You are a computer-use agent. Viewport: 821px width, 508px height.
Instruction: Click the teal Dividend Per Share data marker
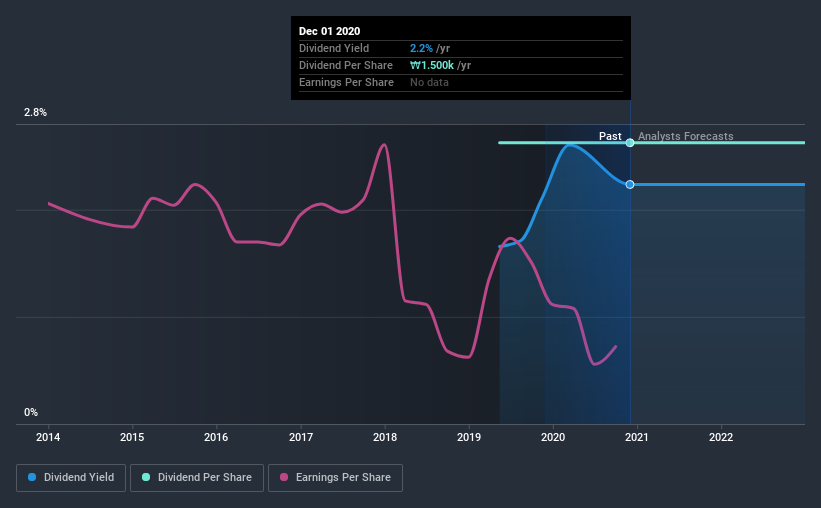pyautogui.click(x=630, y=143)
